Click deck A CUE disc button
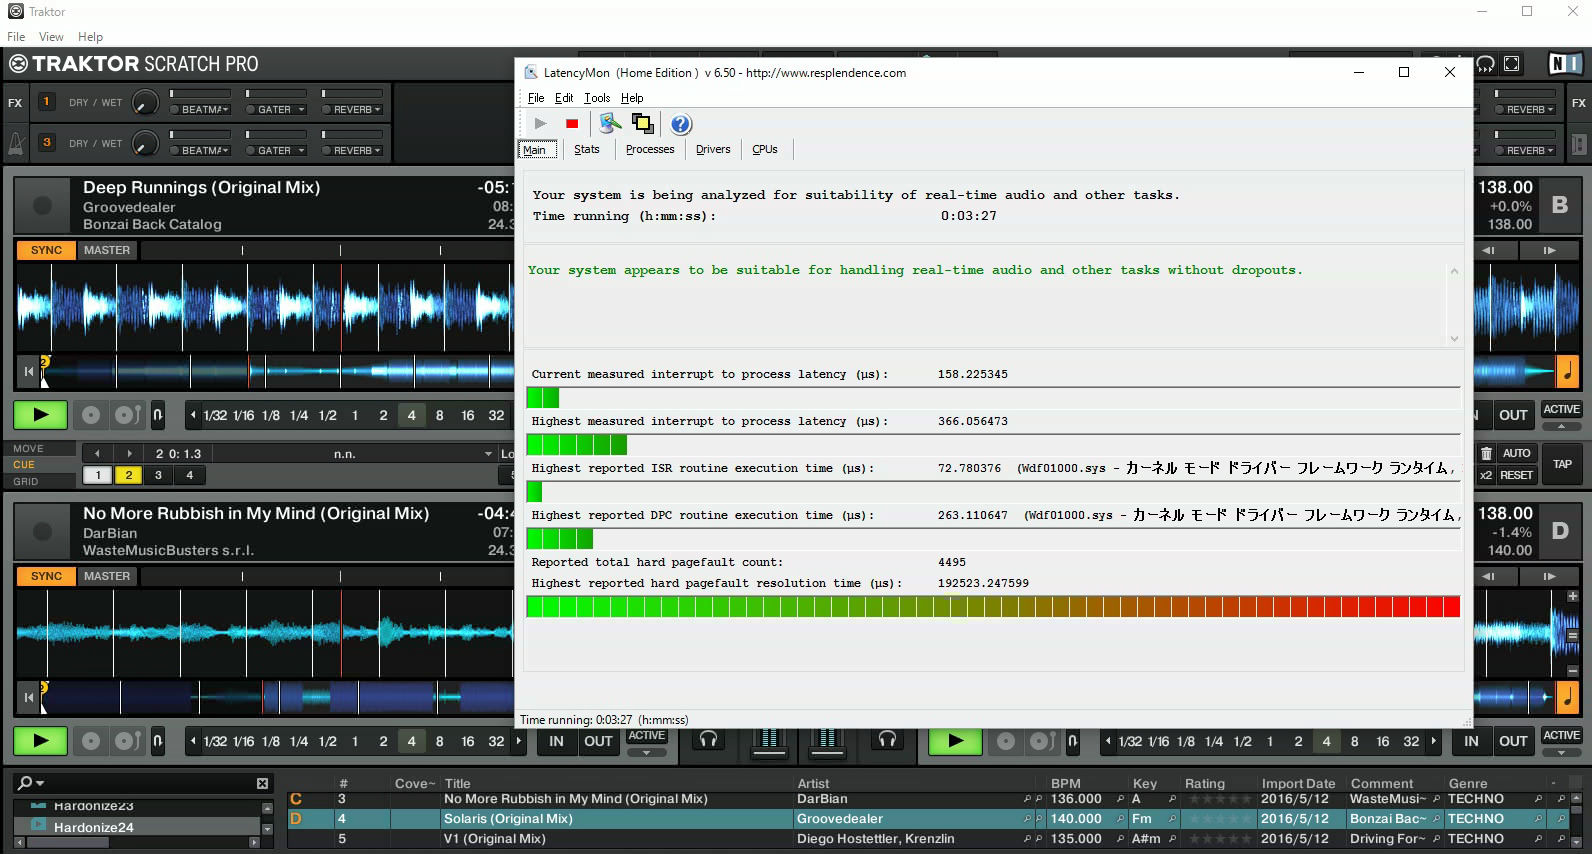Screen dimensions: 1592x854 coord(91,414)
